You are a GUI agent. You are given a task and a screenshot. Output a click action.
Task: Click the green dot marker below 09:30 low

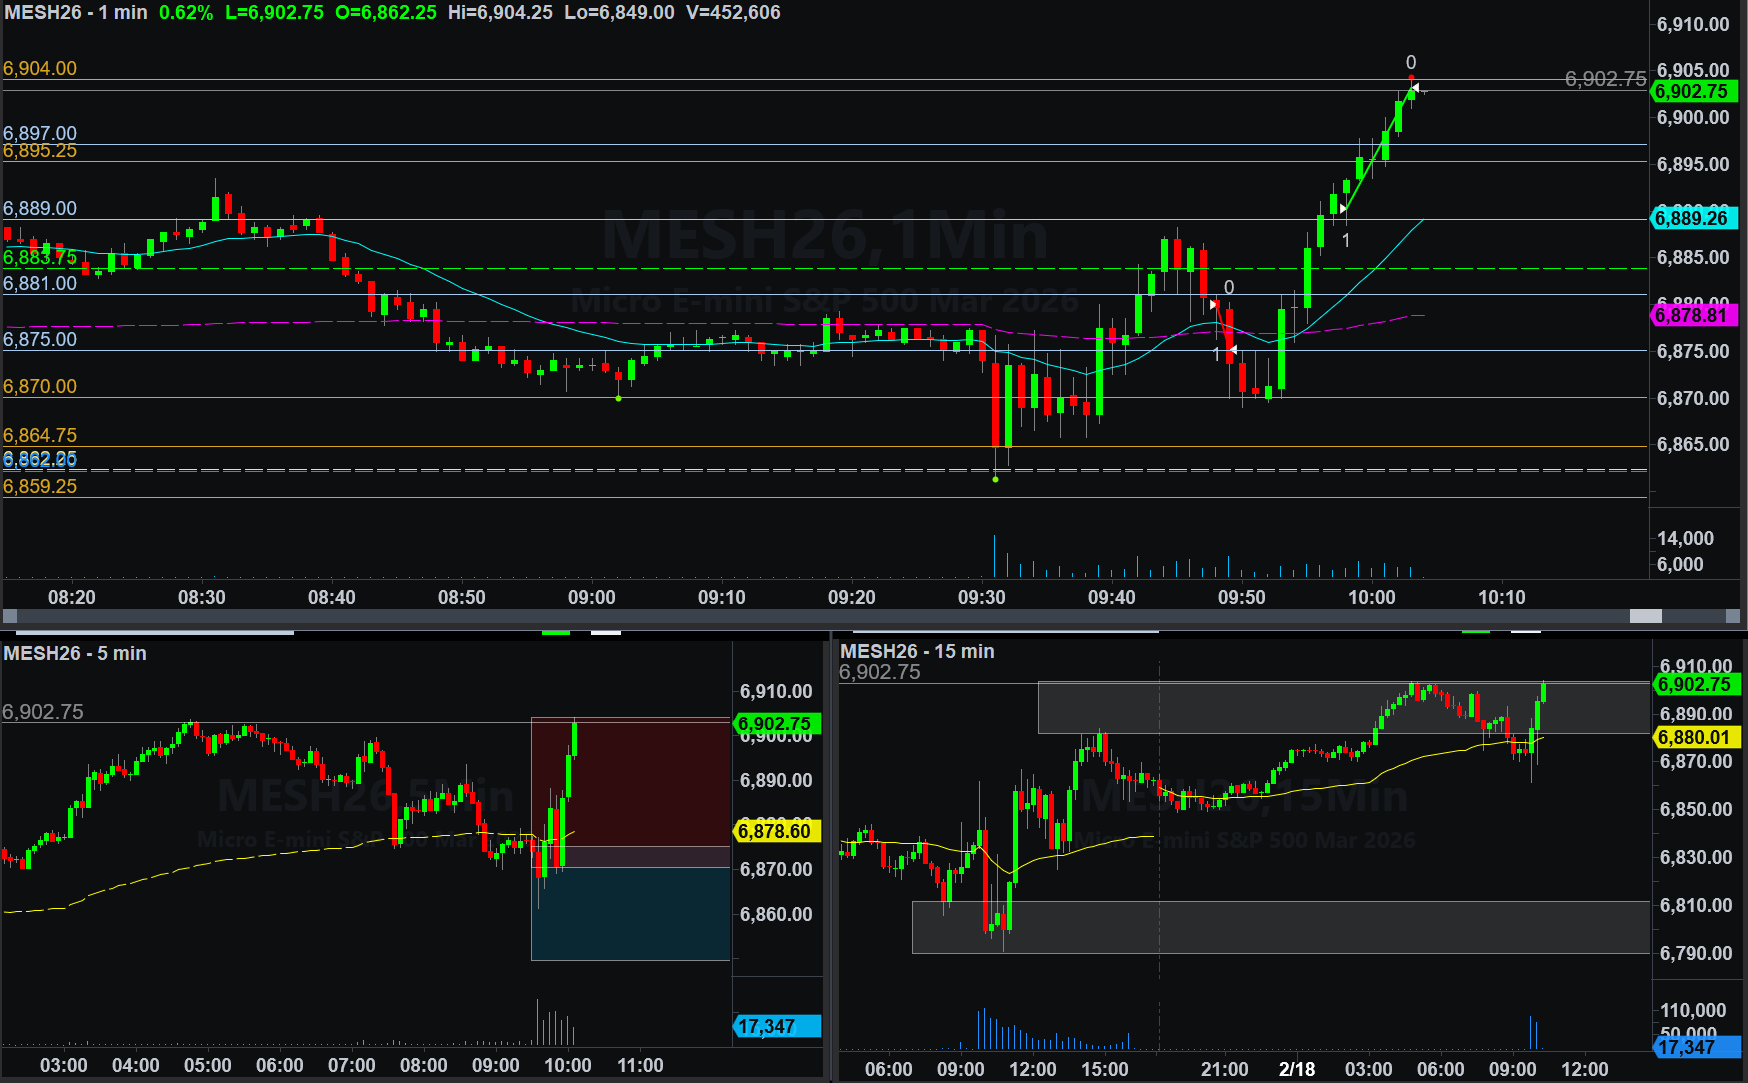pos(995,479)
